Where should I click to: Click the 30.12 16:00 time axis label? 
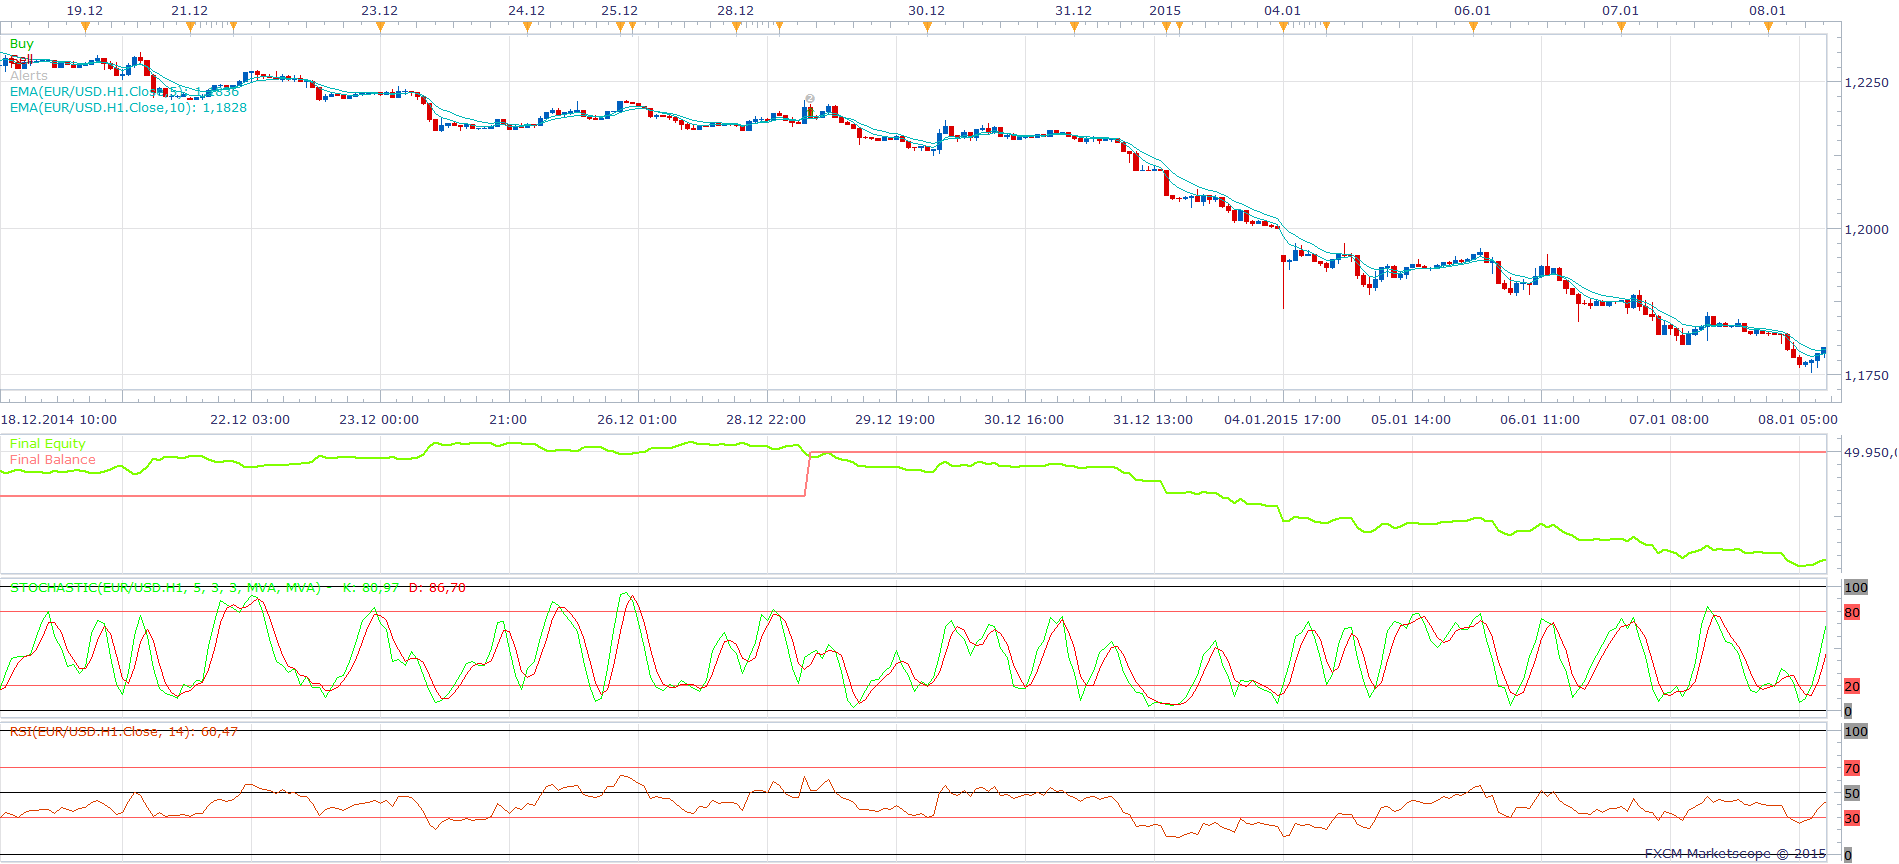tap(1024, 420)
